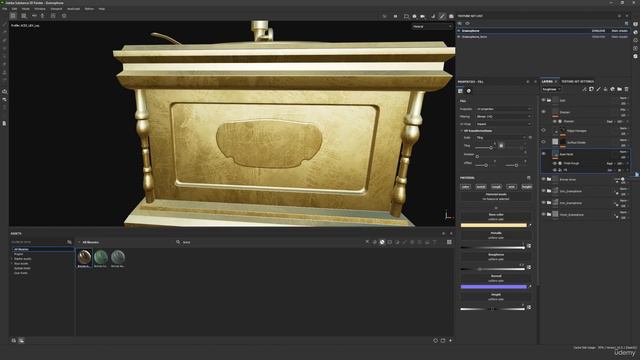
Task: Toggle the metal channel button
Action: [481, 187]
